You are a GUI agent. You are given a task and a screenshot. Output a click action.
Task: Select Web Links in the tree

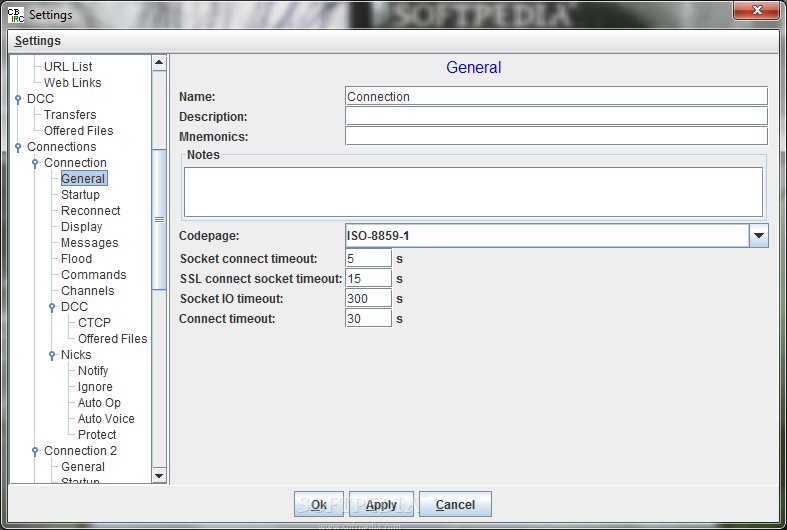[72, 83]
